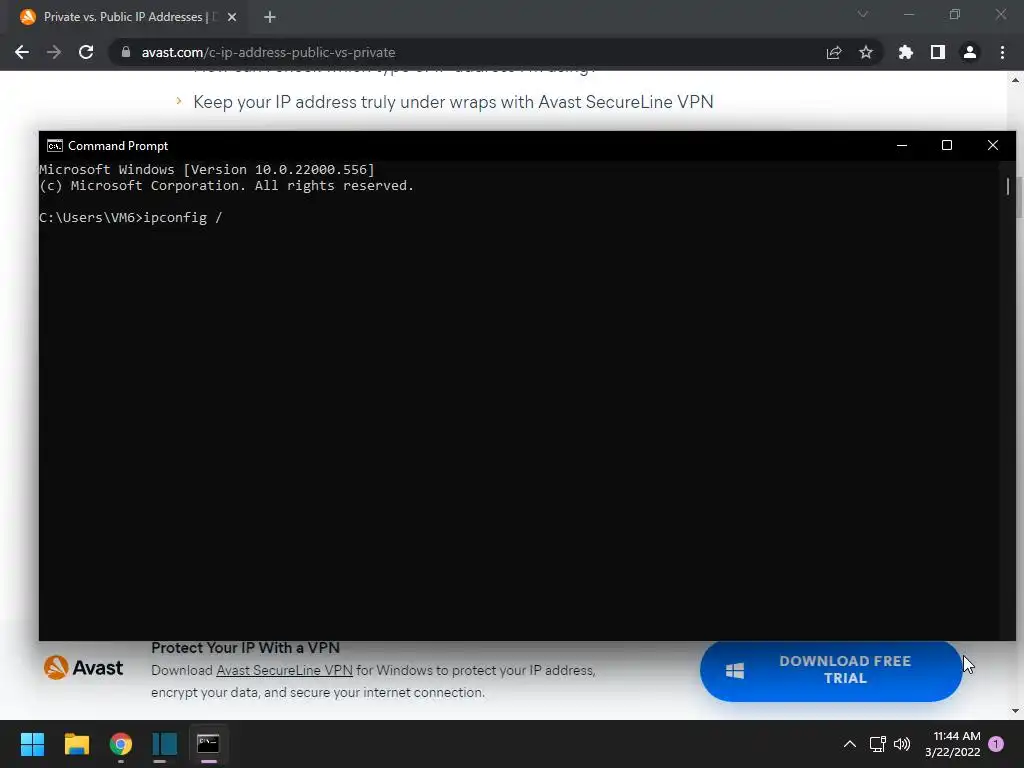Click the Download Free Trial button
The height and width of the screenshot is (768, 1024).
[831, 670]
